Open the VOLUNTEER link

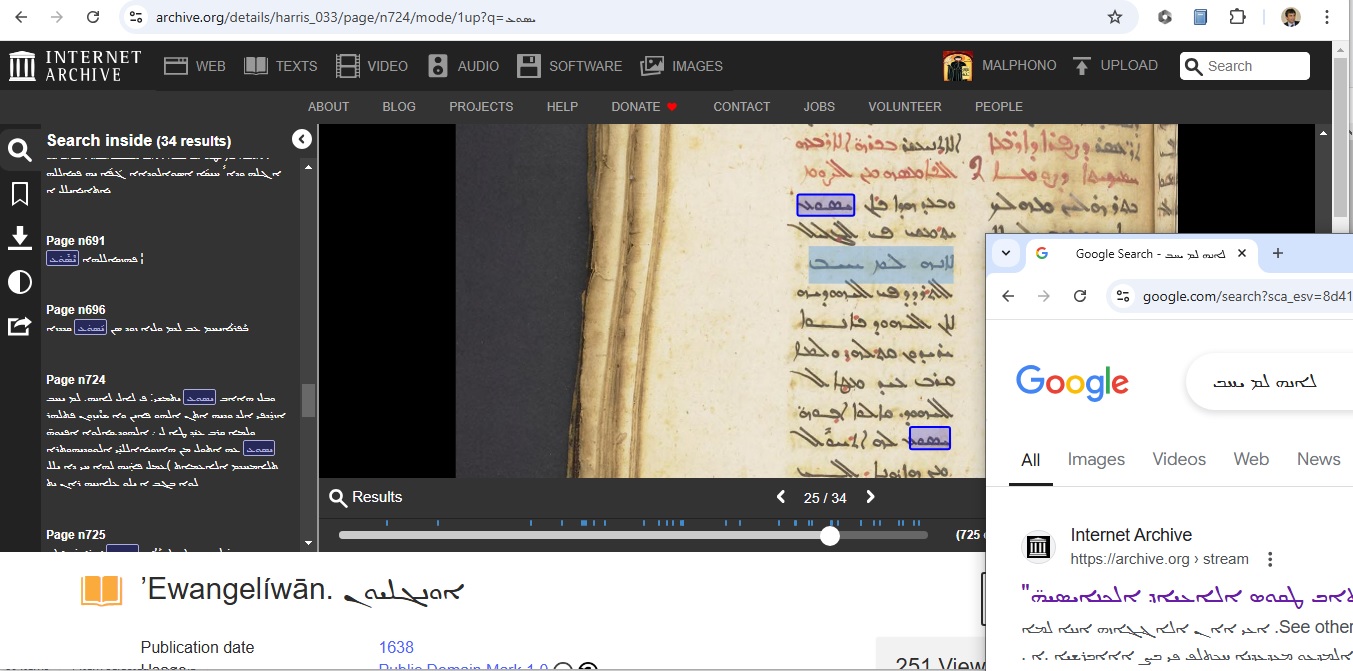tap(904, 106)
